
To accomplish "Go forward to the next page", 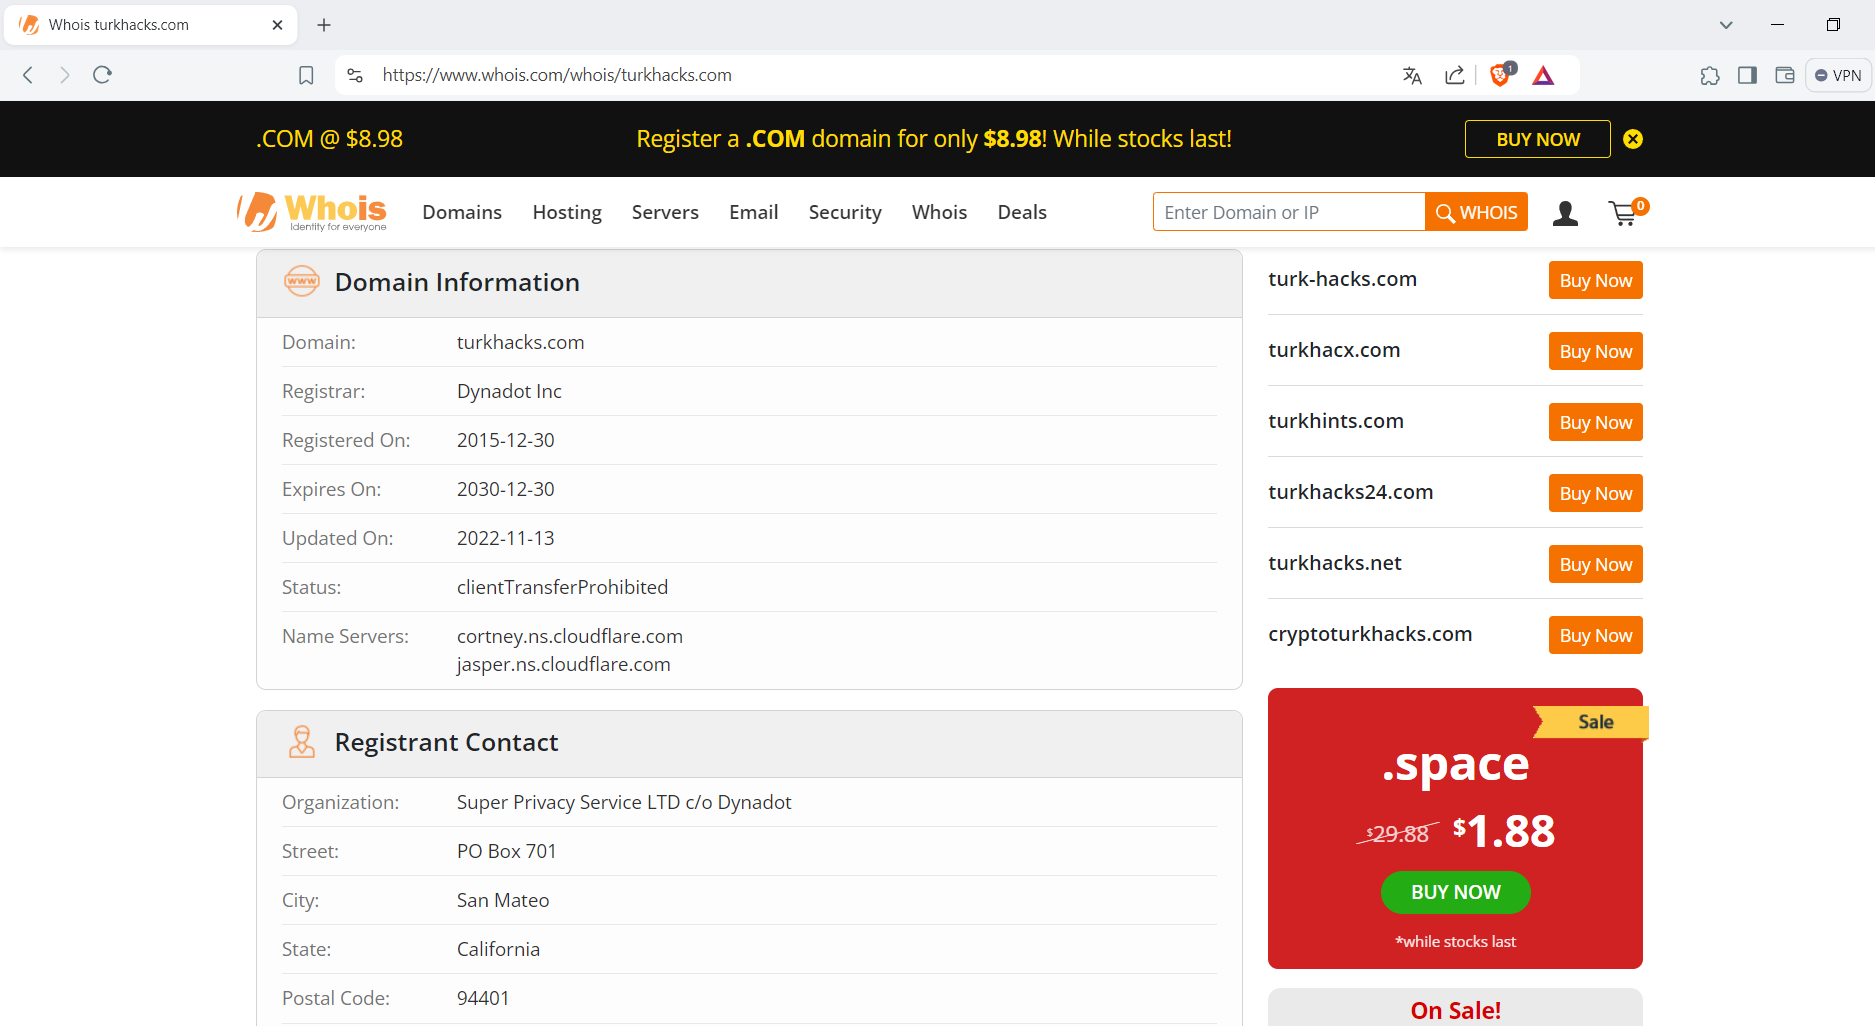I will pyautogui.click(x=65, y=75).
